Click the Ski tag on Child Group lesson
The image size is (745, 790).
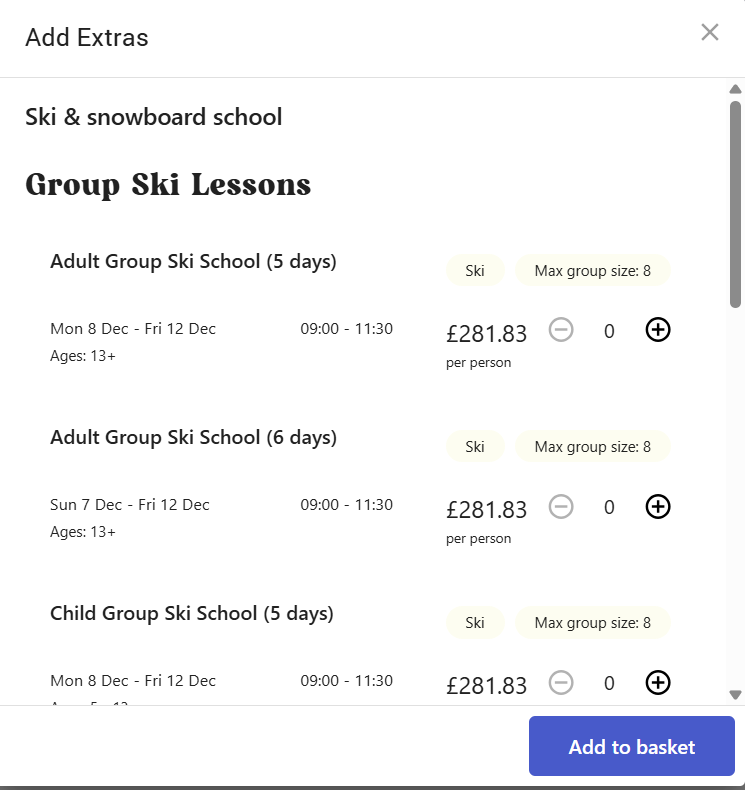click(x=475, y=623)
